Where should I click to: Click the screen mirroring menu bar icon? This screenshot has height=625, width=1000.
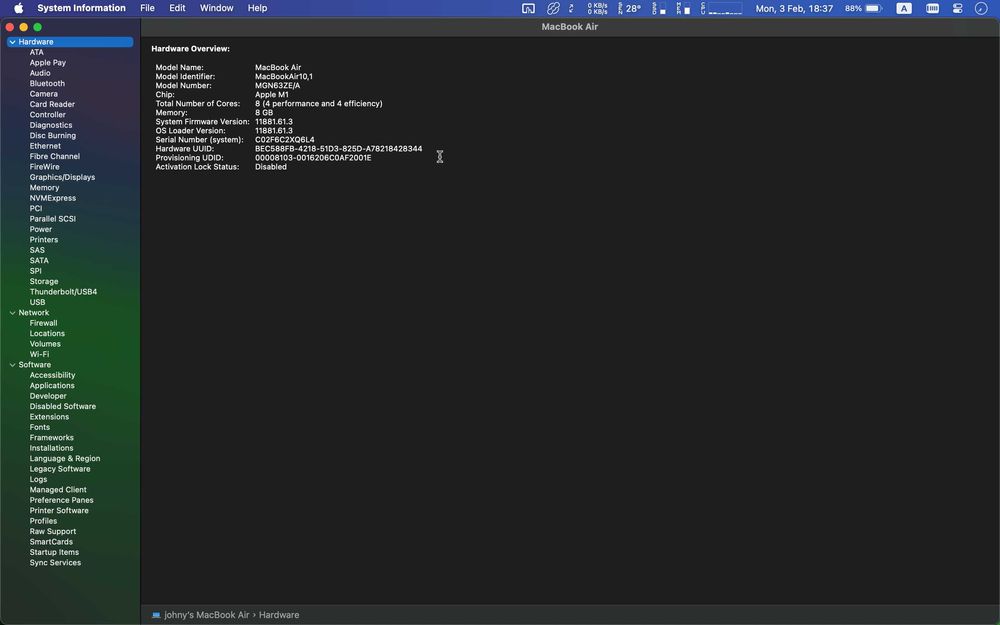528,8
